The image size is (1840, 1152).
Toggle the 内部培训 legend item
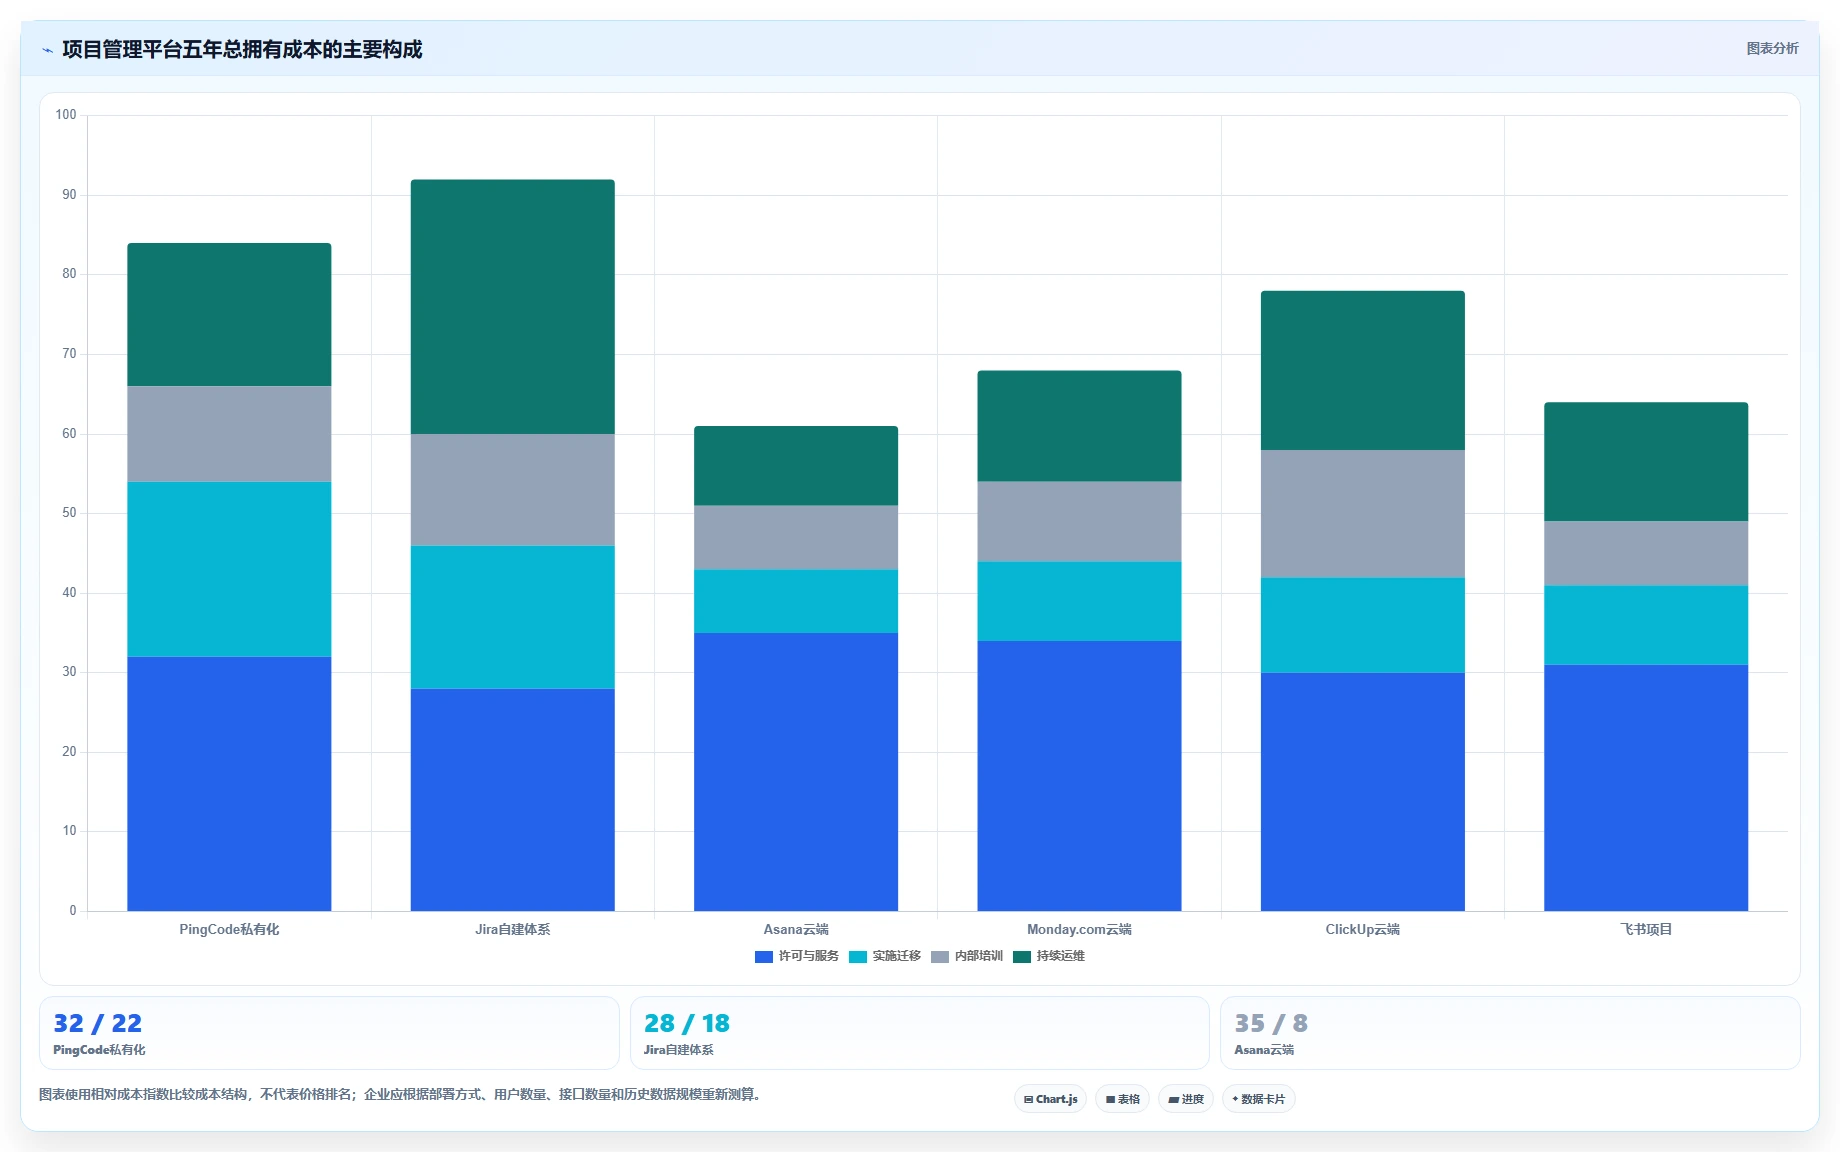point(967,956)
